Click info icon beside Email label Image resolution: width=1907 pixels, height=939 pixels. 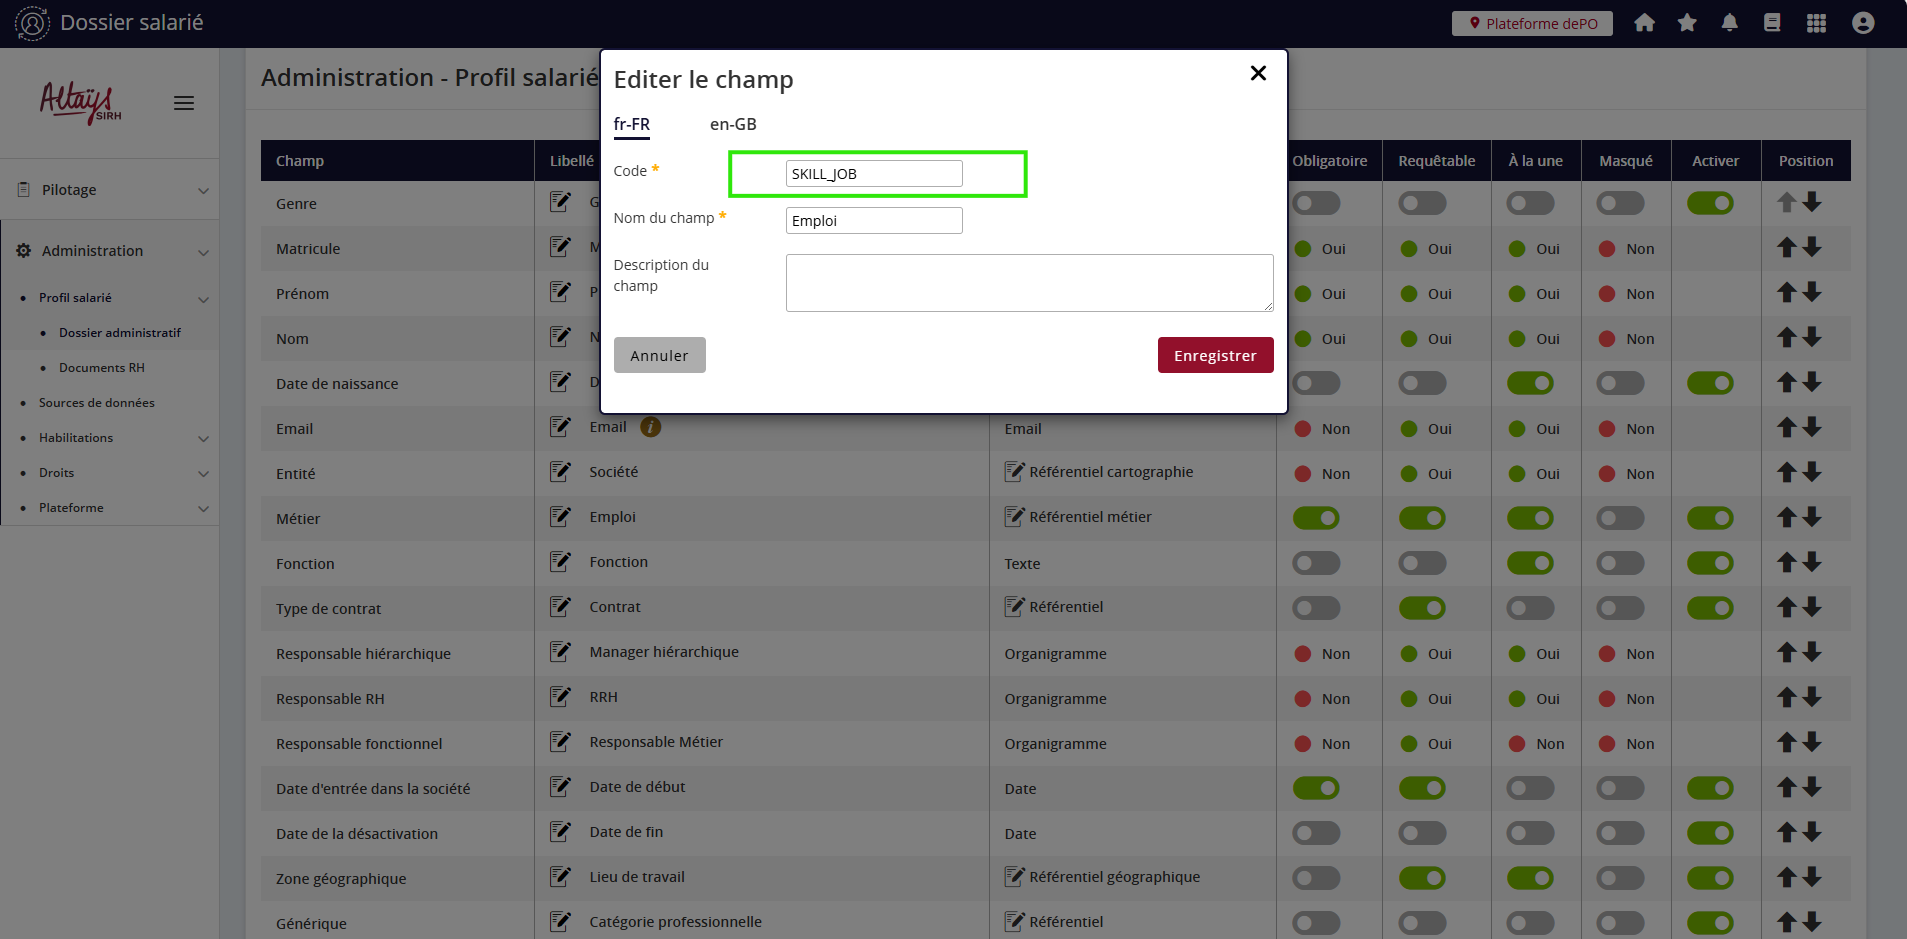pos(650,427)
